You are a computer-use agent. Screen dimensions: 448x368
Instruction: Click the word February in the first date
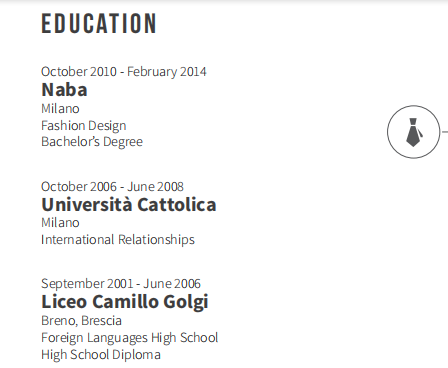pos(152,72)
